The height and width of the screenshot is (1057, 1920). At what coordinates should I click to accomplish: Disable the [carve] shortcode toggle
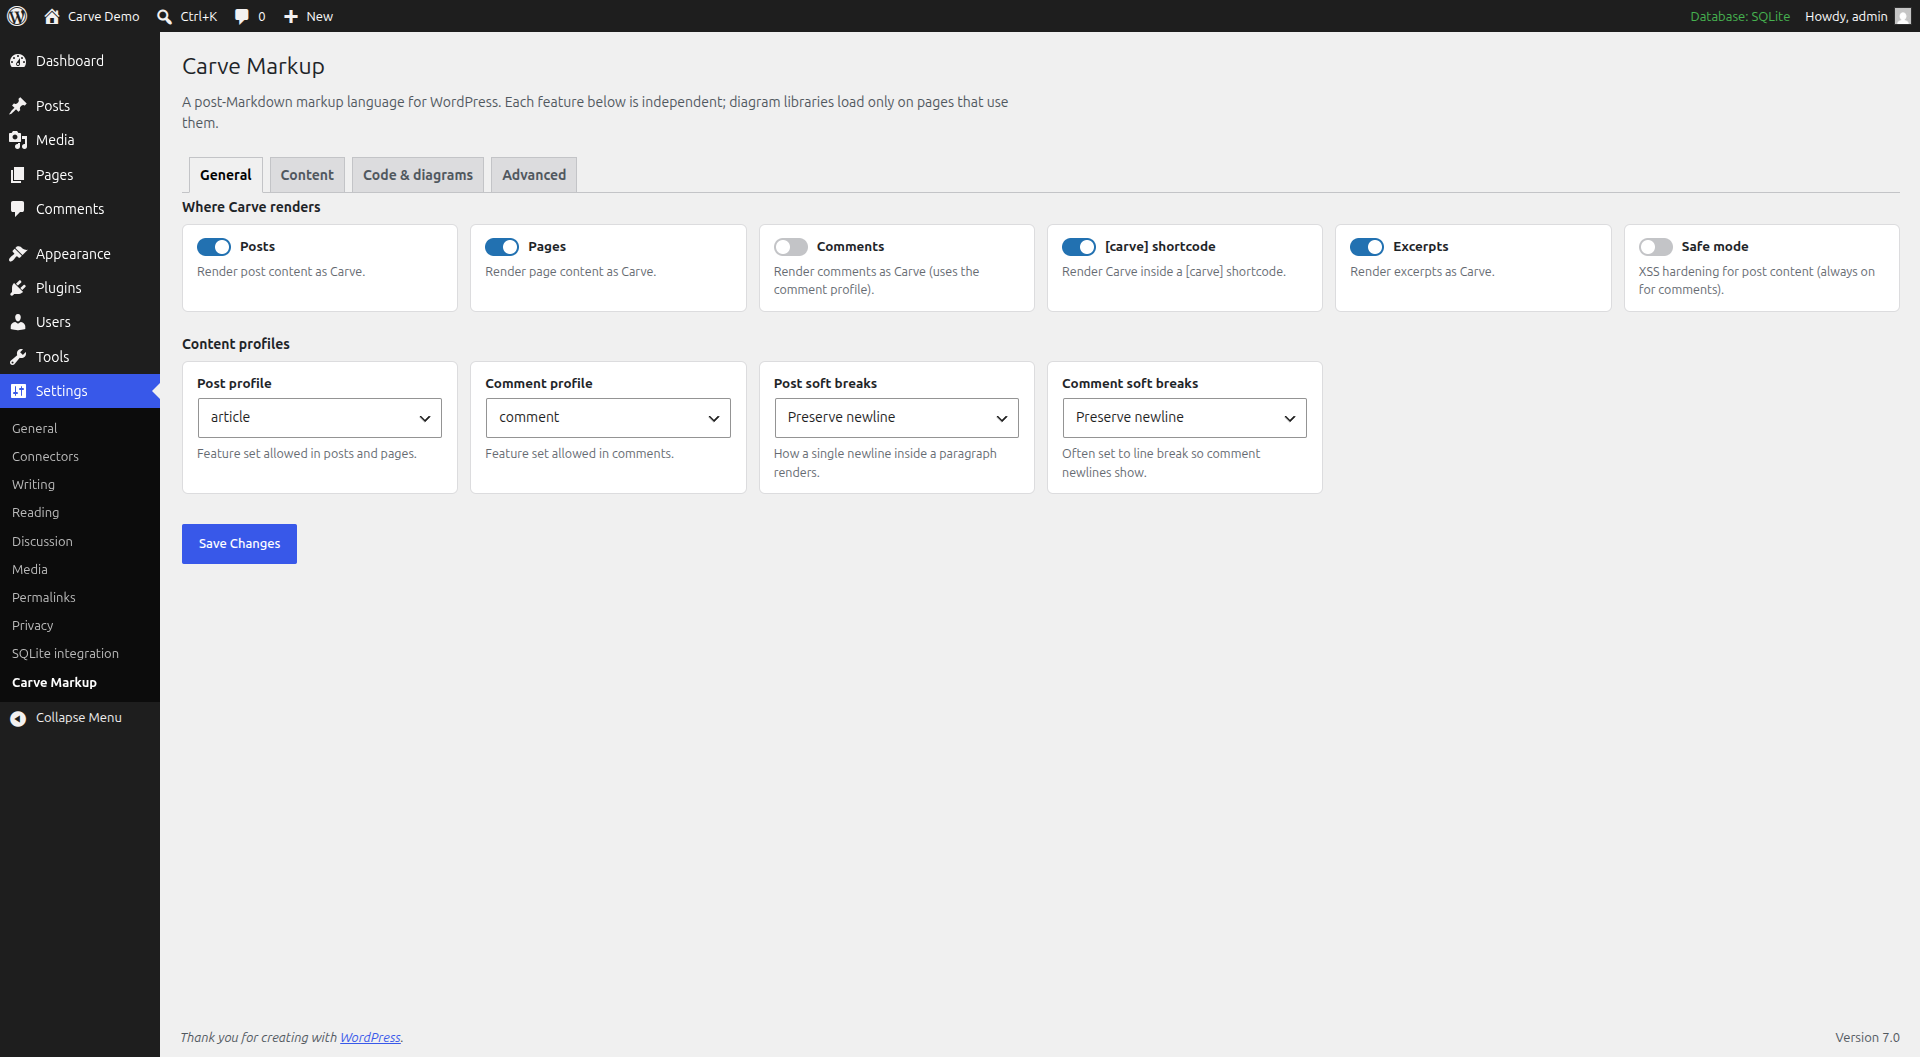pos(1079,247)
